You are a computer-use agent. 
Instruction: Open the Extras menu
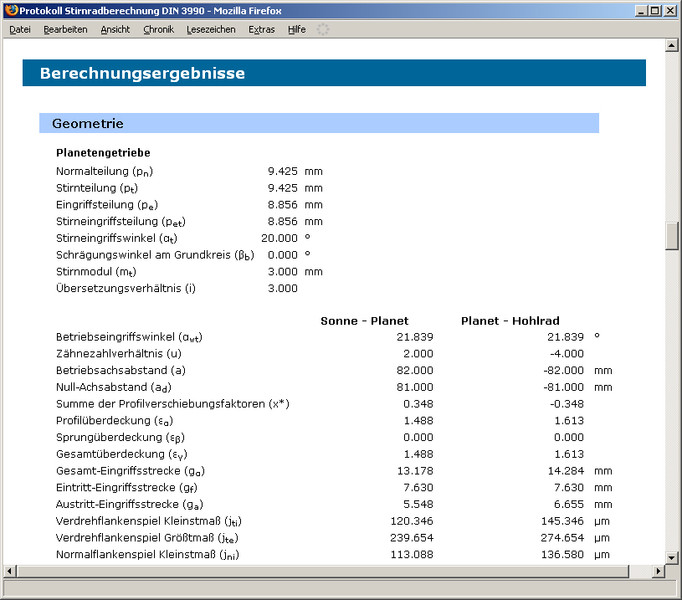(x=262, y=29)
